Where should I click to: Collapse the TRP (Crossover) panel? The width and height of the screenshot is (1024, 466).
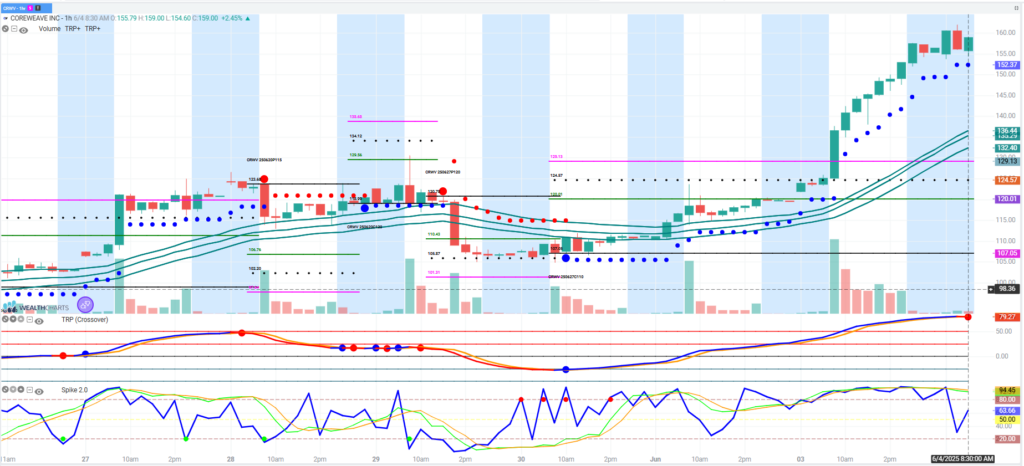[x=29, y=319]
